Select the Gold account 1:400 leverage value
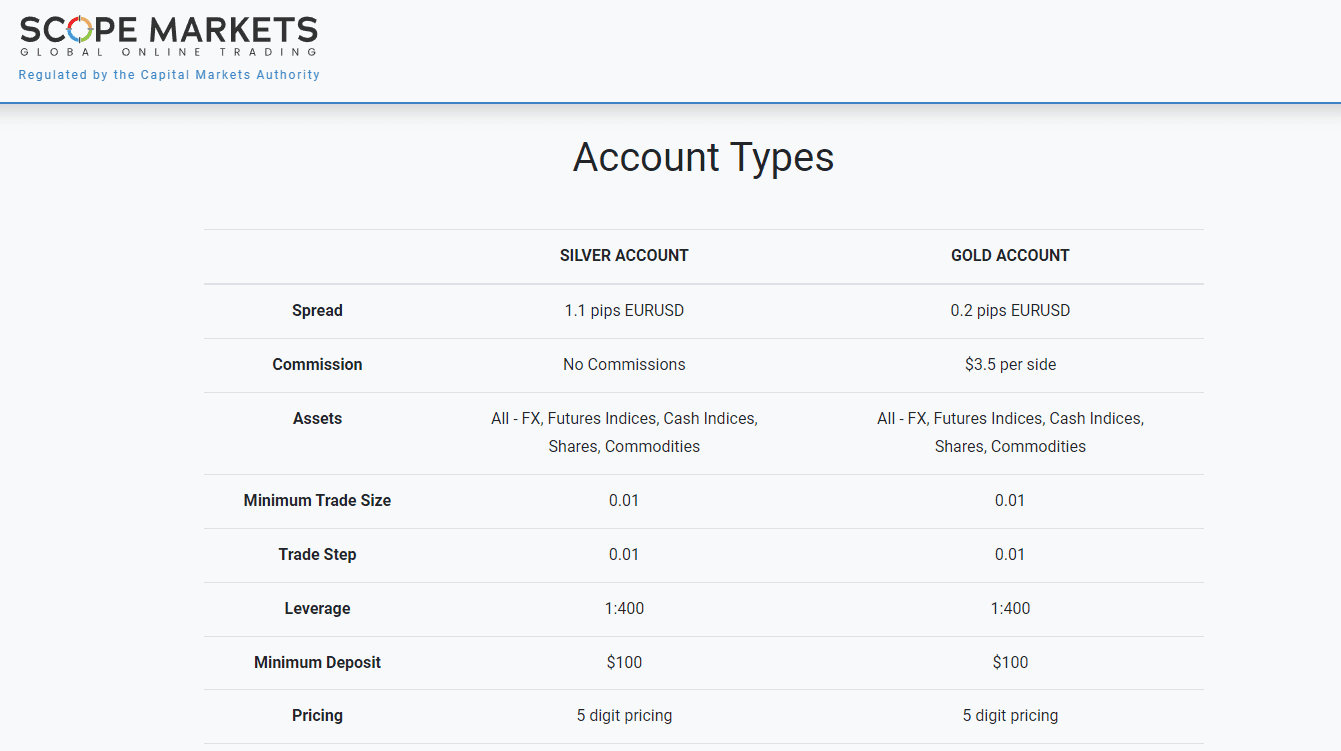Image resolution: width=1341 pixels, height=751 pixels. 1010,608
